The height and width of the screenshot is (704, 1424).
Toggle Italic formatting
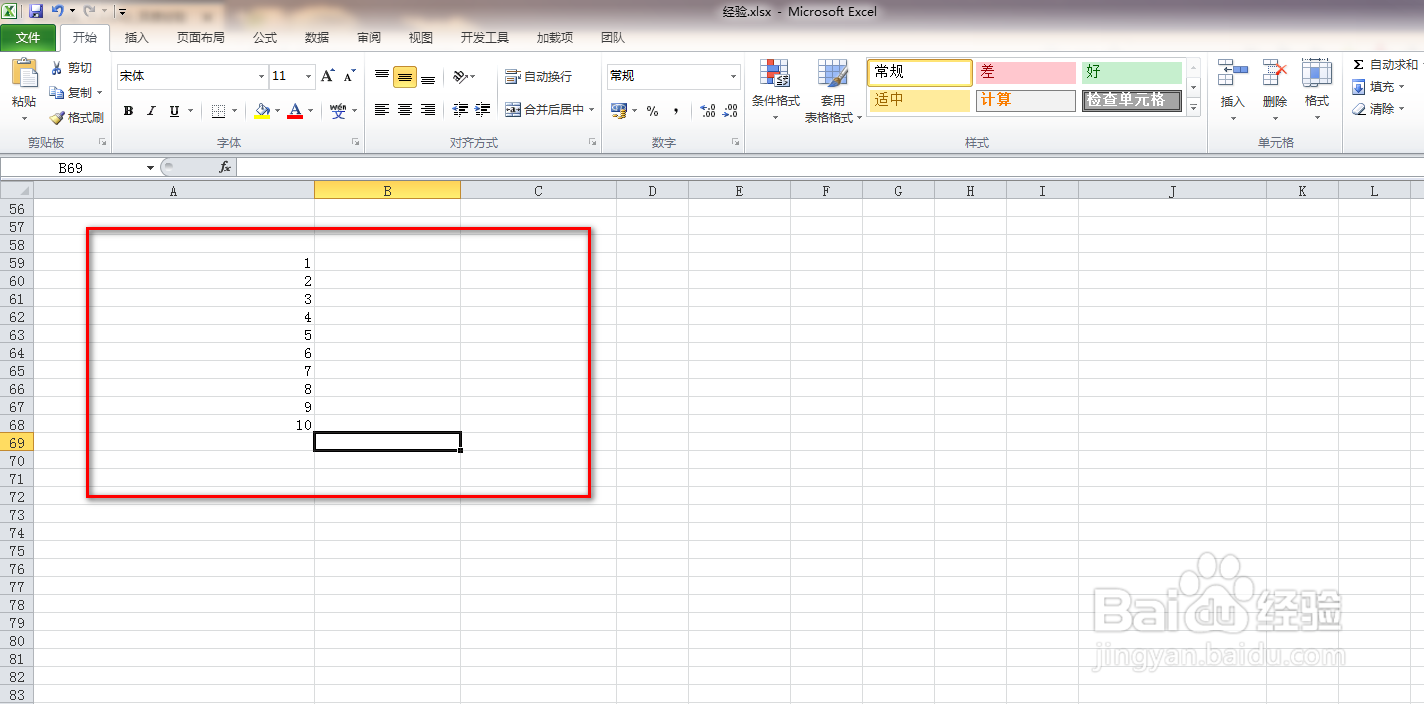tap(152, 111)
